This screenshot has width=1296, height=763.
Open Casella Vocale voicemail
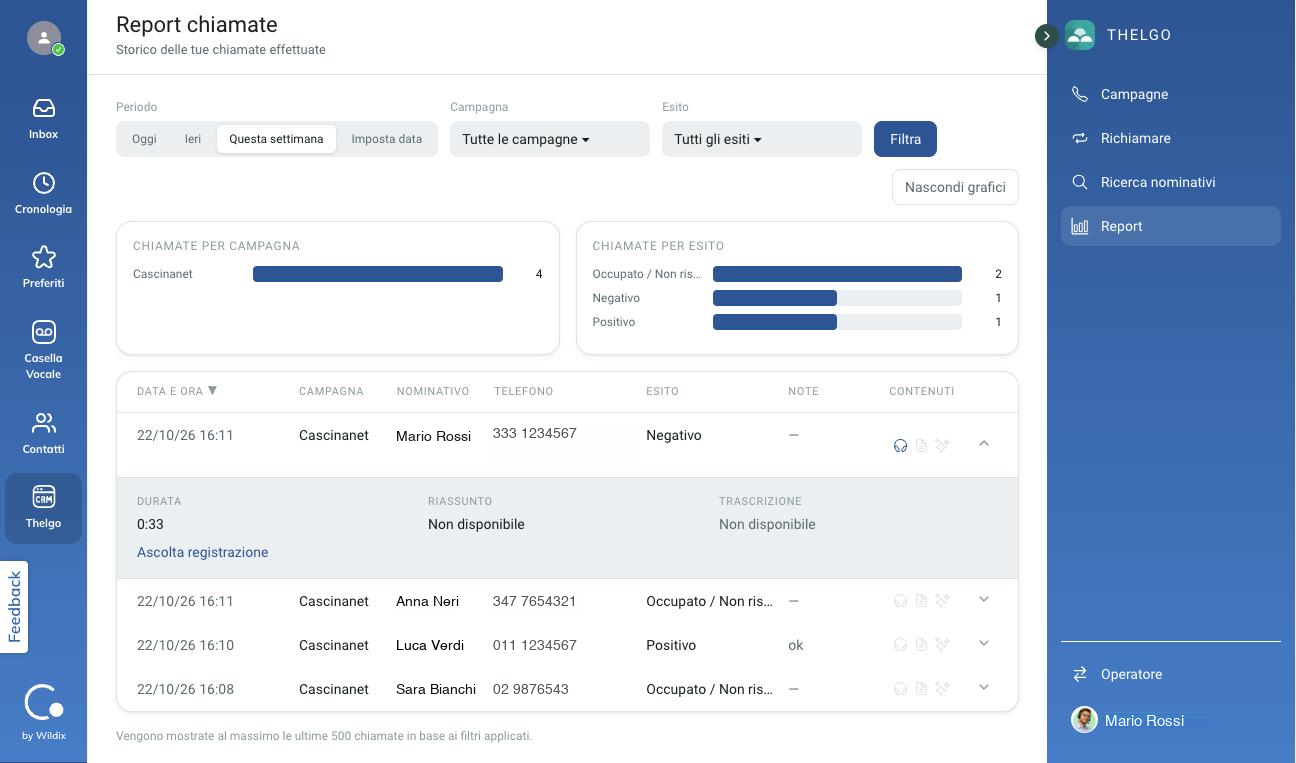click(43, 351)
